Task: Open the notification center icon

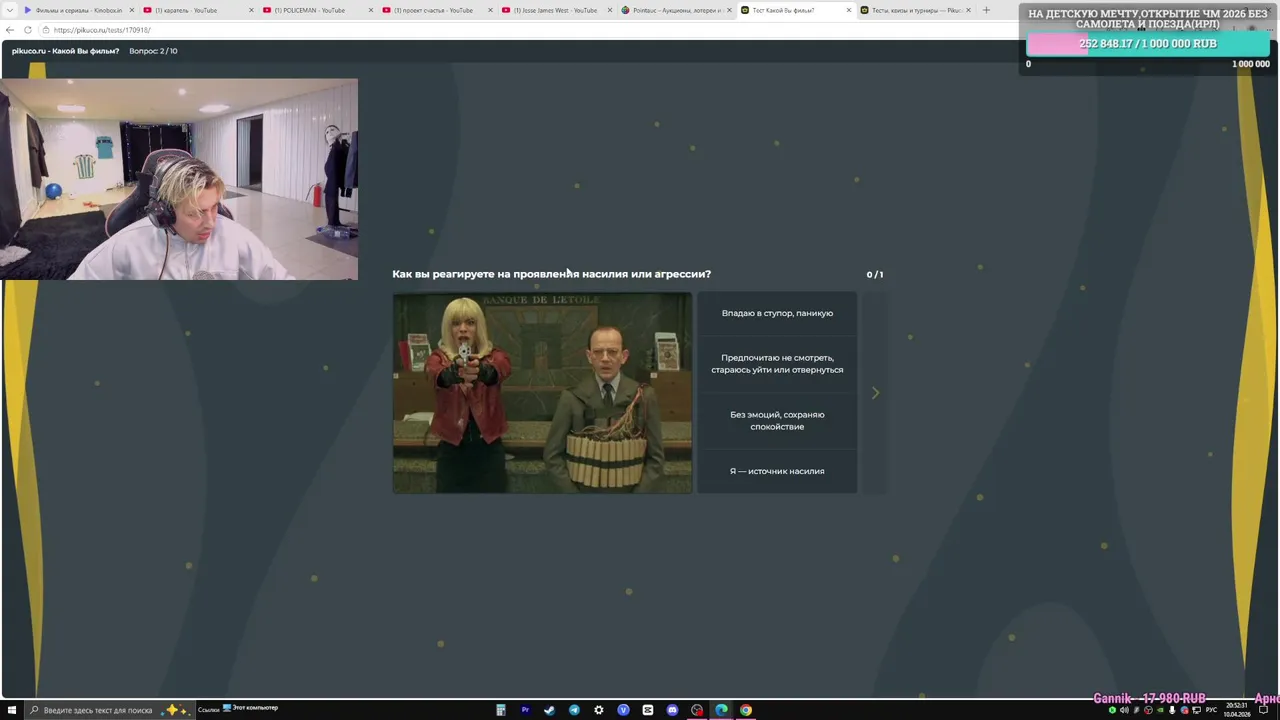Action: coord(1263,710)
